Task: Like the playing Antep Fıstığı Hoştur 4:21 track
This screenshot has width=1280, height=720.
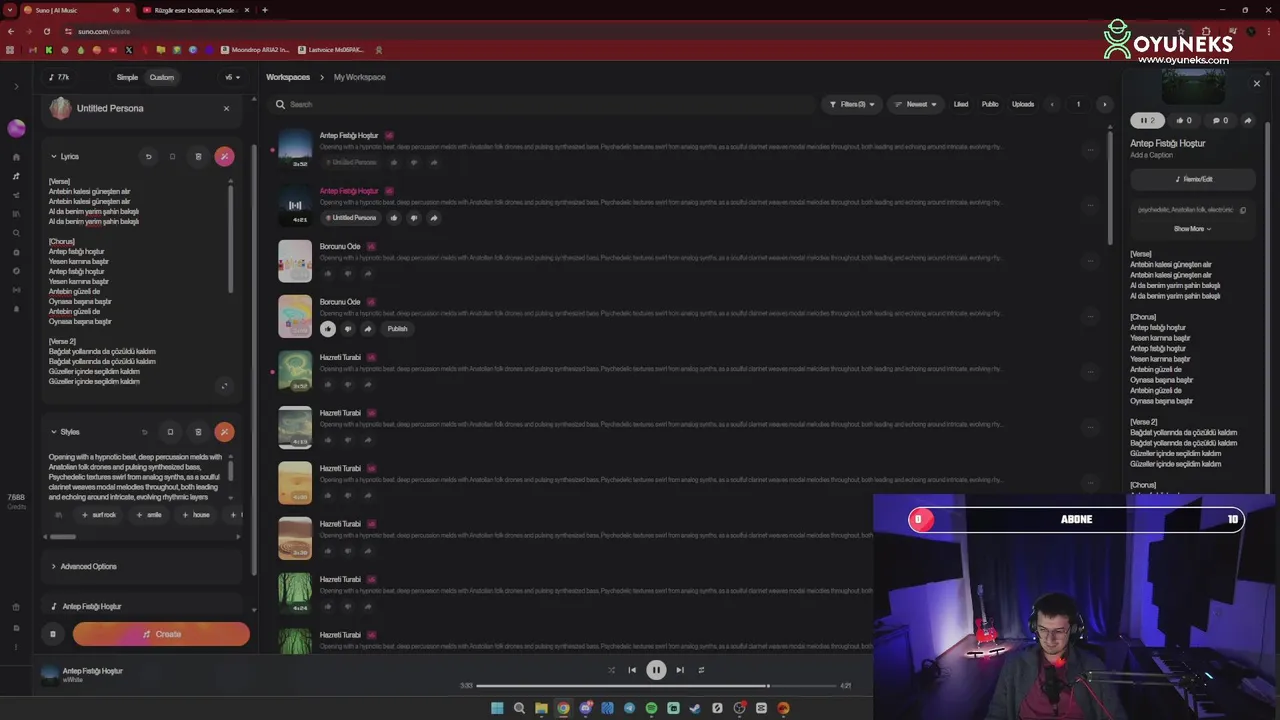Action: click(x=394, y=218)
